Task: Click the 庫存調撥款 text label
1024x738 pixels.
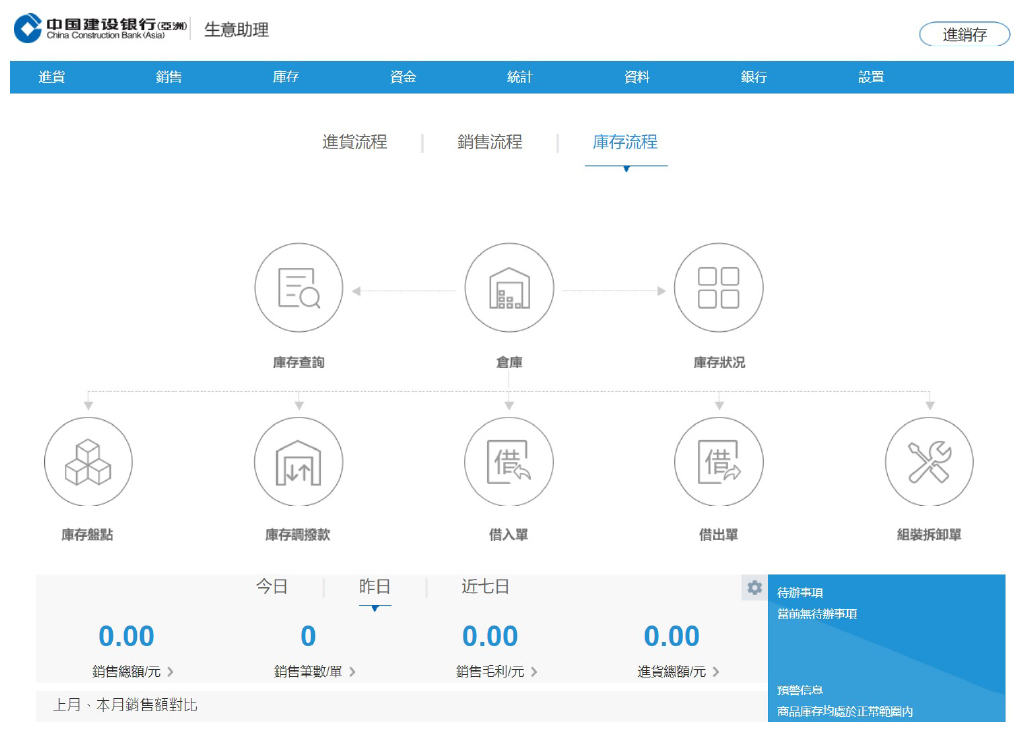Action: pos(298,535)
